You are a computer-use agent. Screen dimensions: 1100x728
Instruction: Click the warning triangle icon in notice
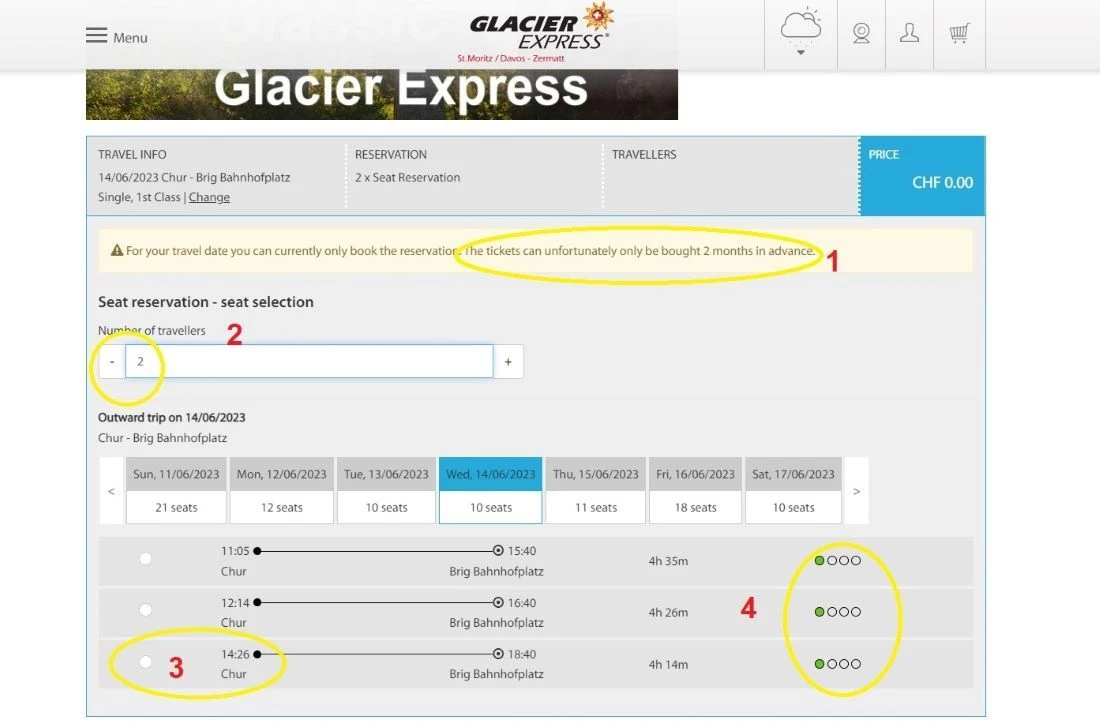tap(117, 250)
